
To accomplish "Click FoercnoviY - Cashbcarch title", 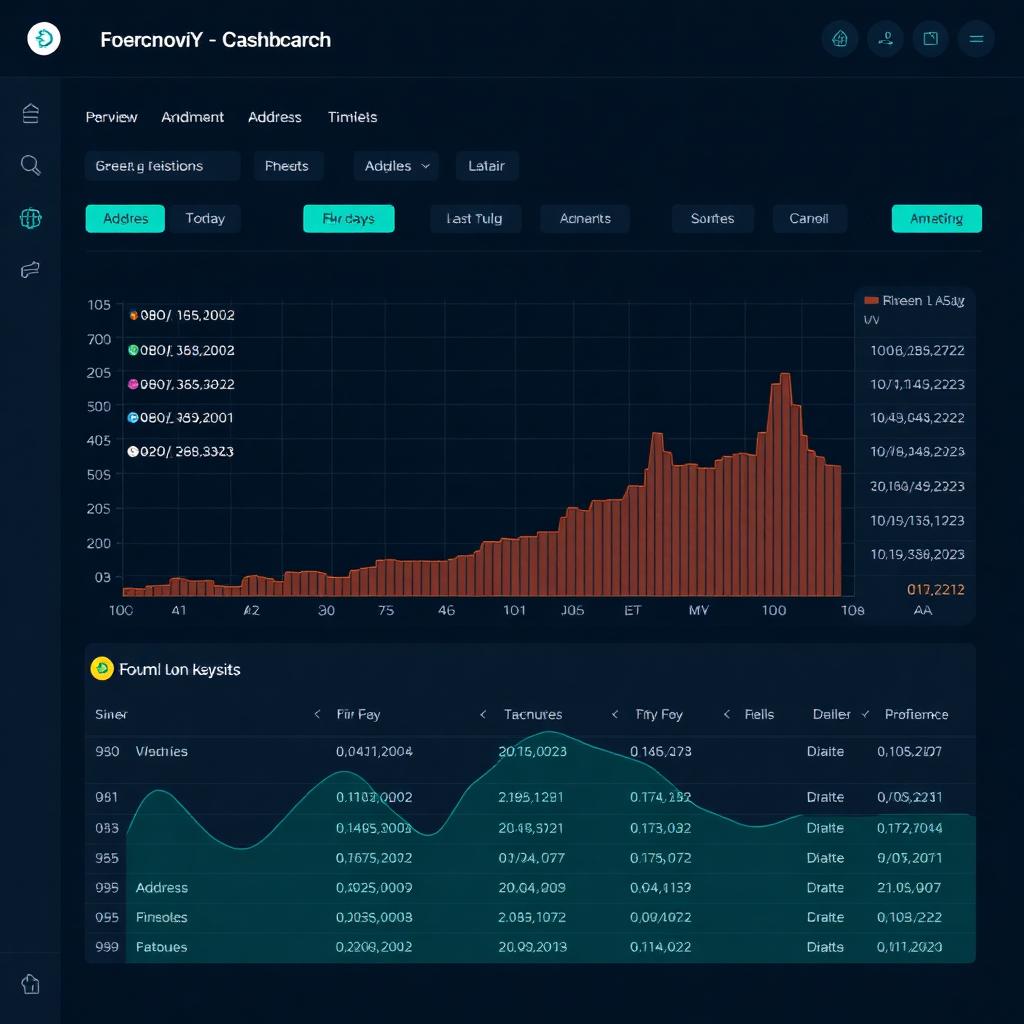I will [x=216, y=40].
